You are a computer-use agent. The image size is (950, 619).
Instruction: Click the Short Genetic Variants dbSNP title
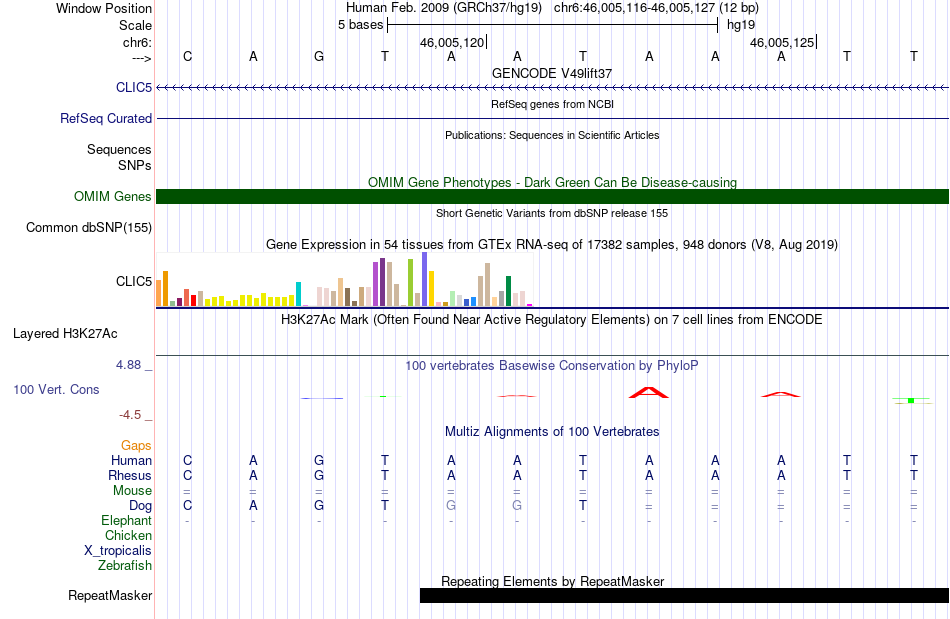point(552,213)
